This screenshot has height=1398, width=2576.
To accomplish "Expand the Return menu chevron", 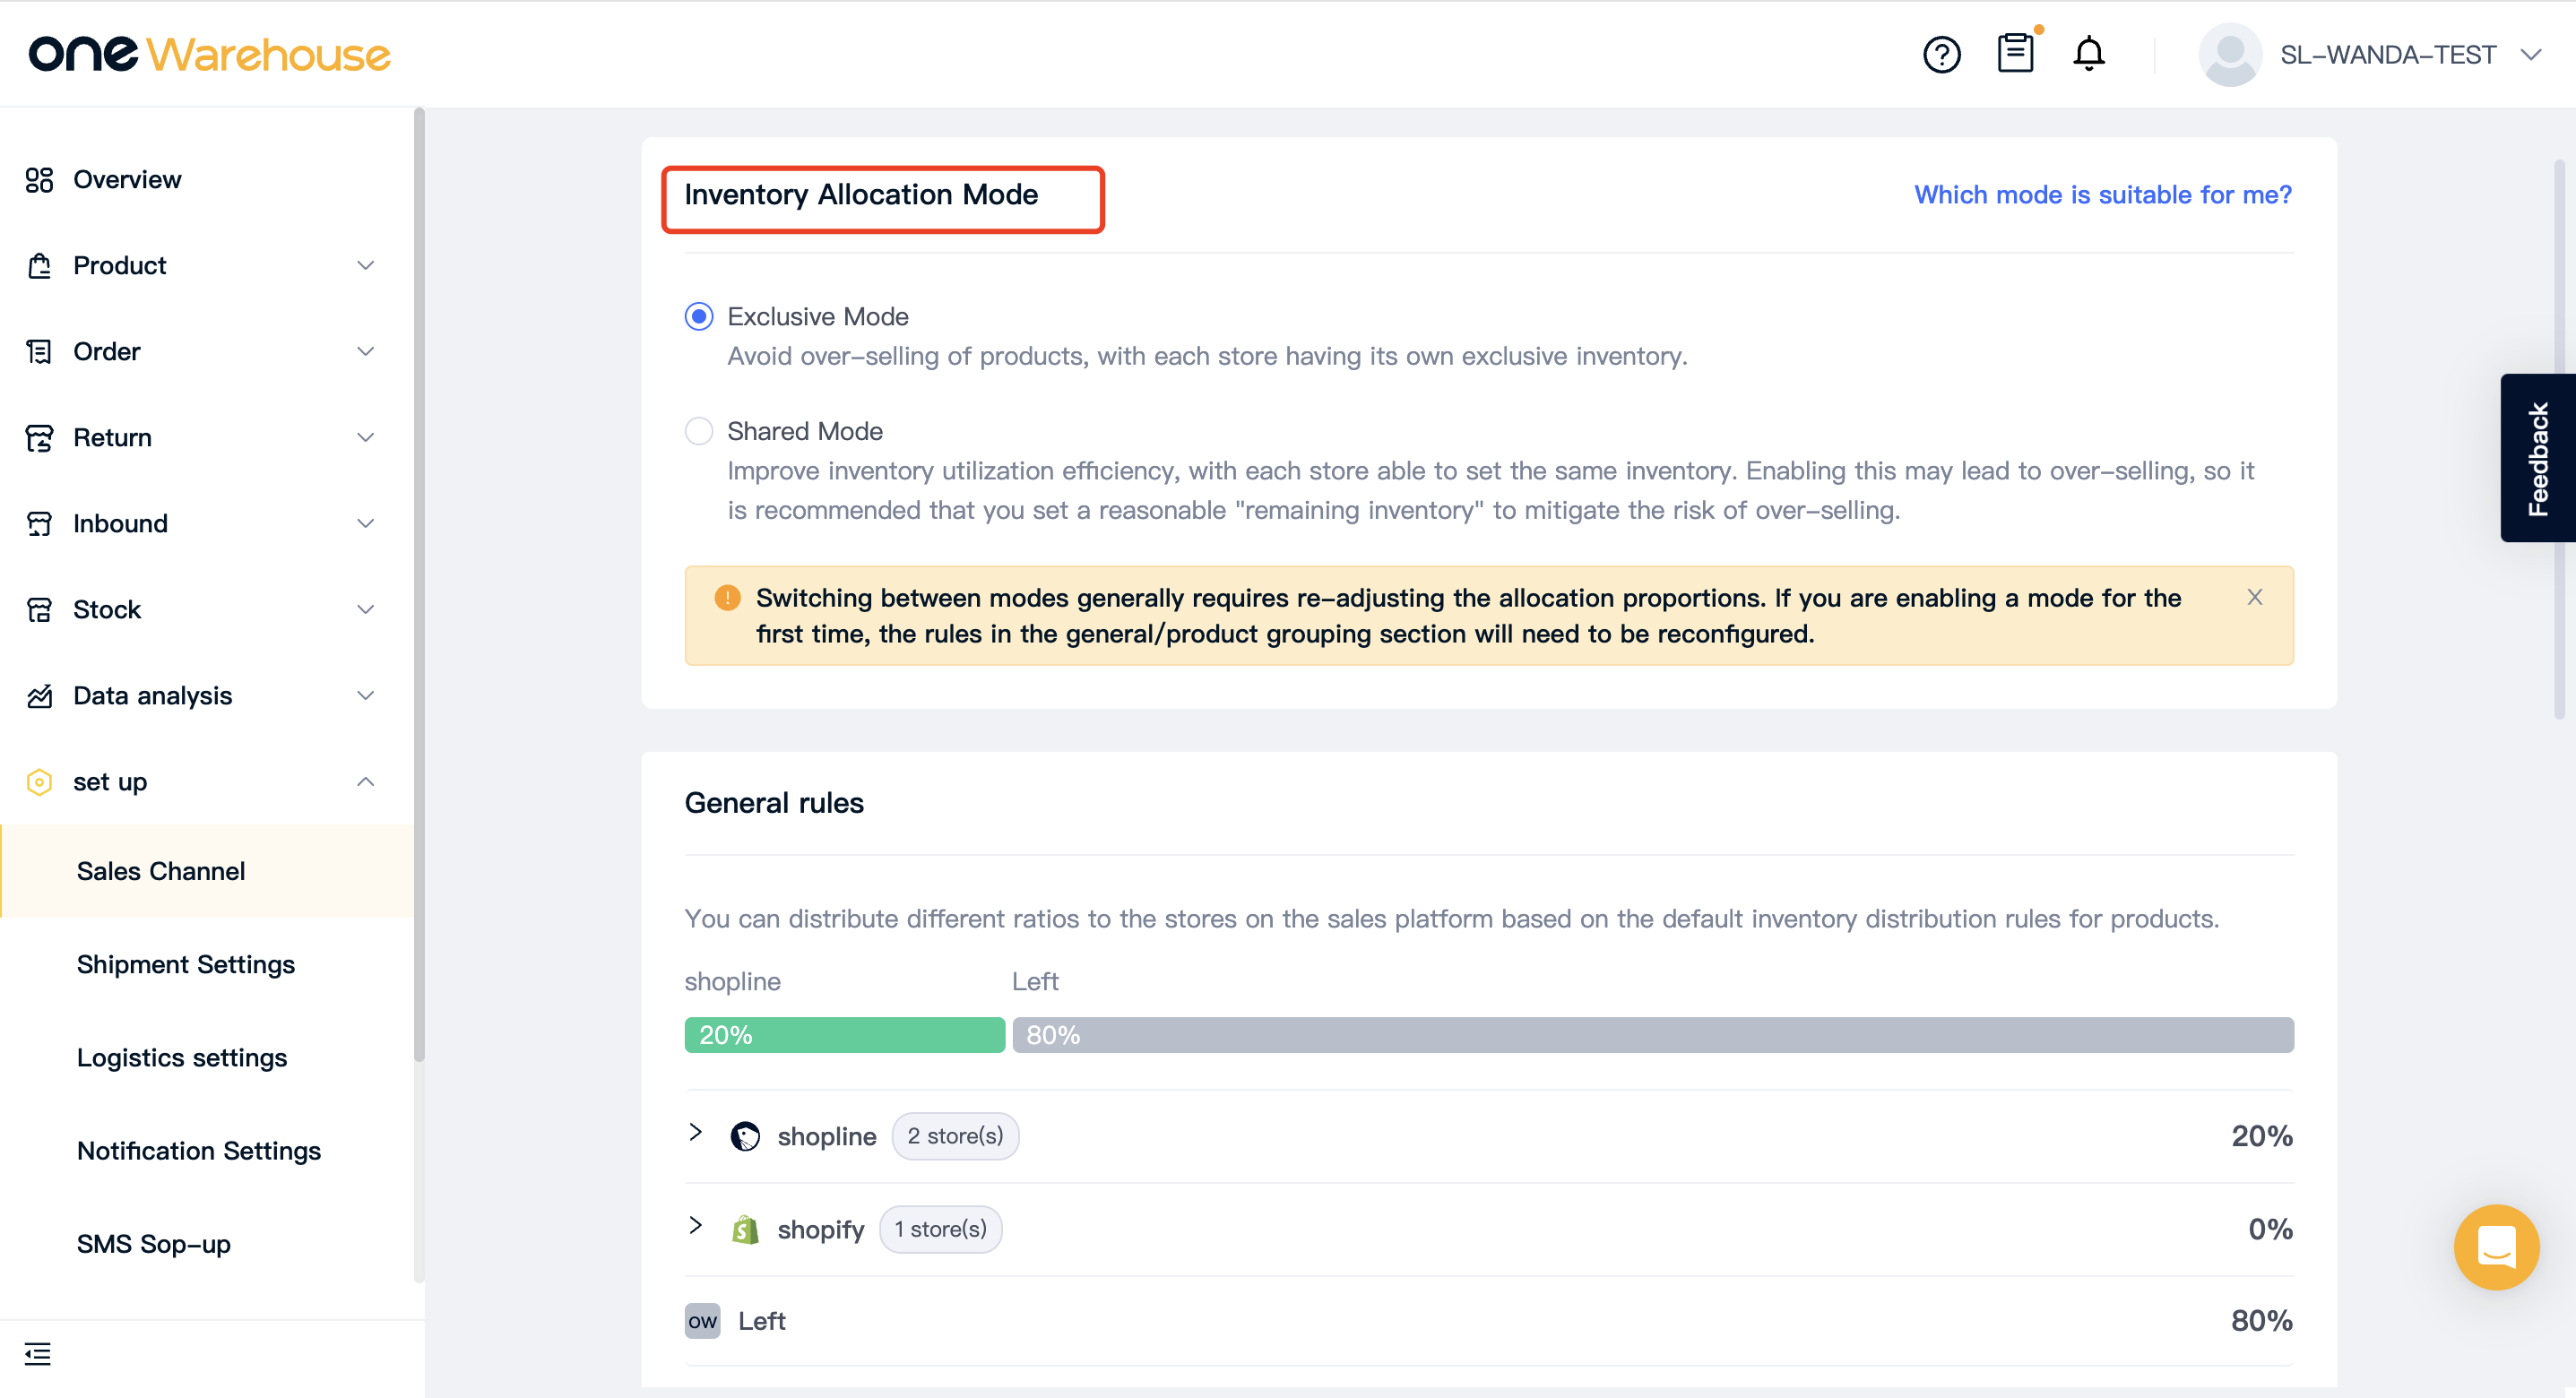I will tap(366, 438).
